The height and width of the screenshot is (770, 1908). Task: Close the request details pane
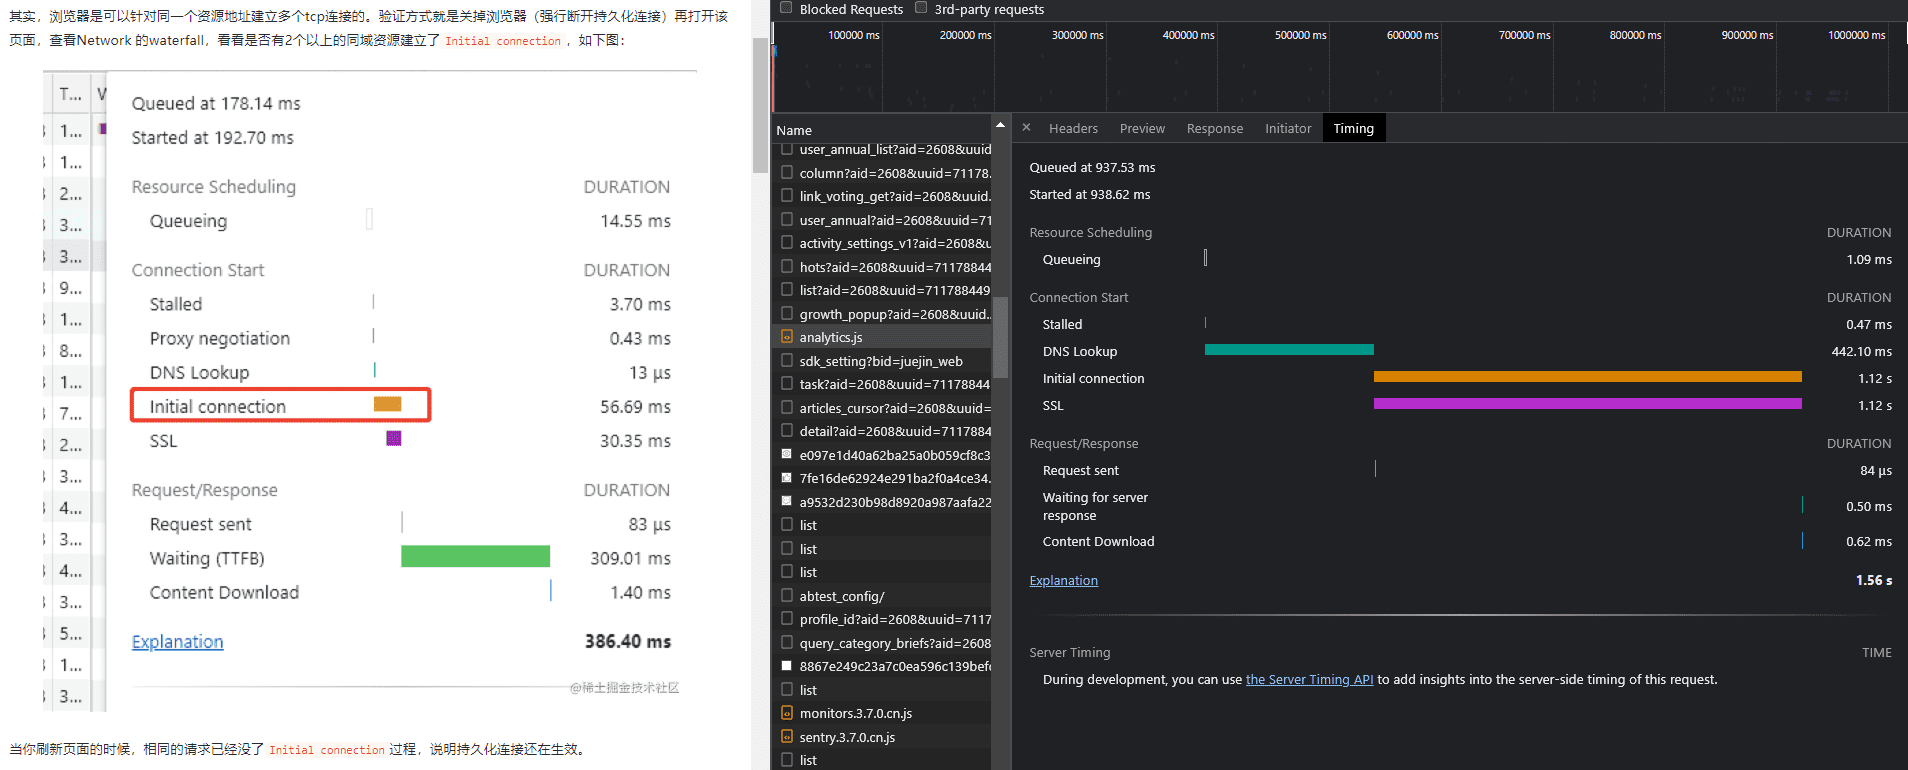point(1026,128)
